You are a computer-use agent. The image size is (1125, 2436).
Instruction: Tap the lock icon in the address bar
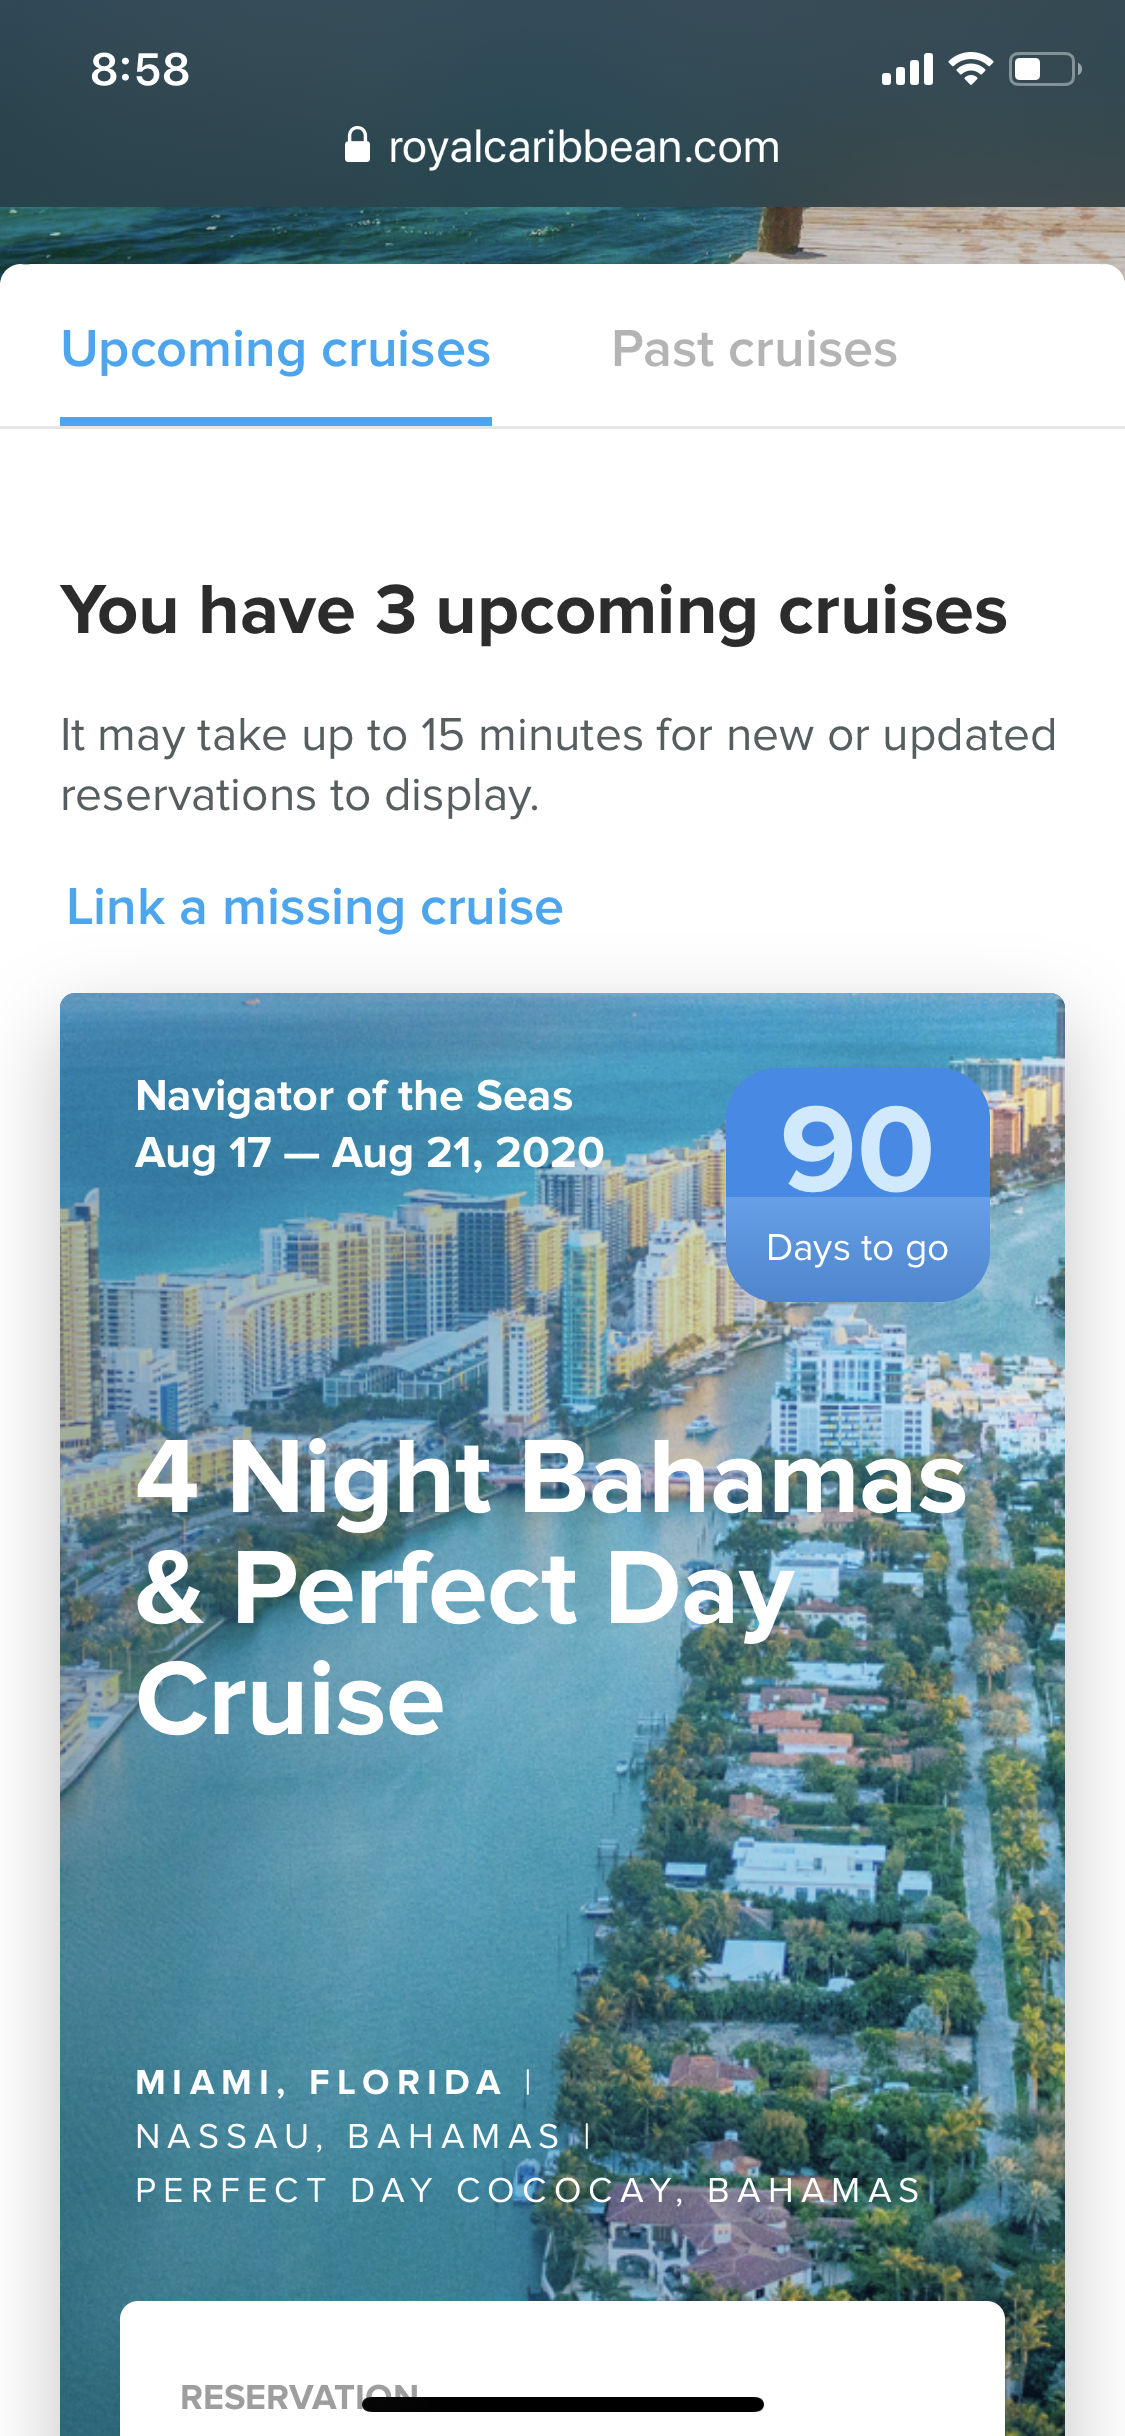[357, 146]
